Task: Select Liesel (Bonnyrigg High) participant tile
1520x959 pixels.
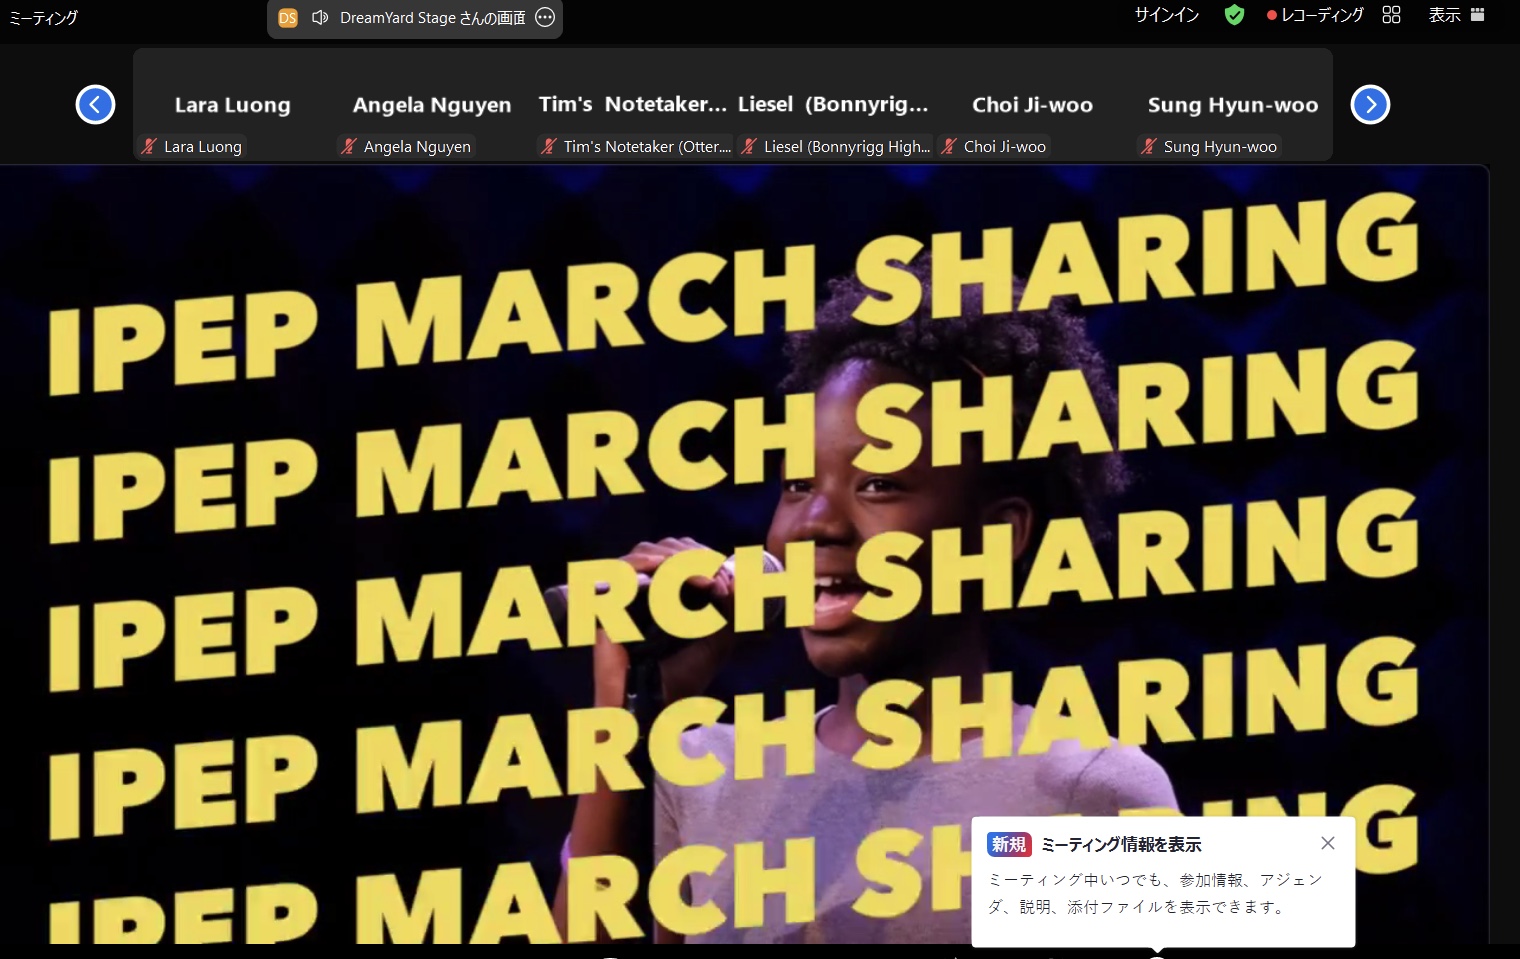Action: pyautogui.click(x=833, y=105)
